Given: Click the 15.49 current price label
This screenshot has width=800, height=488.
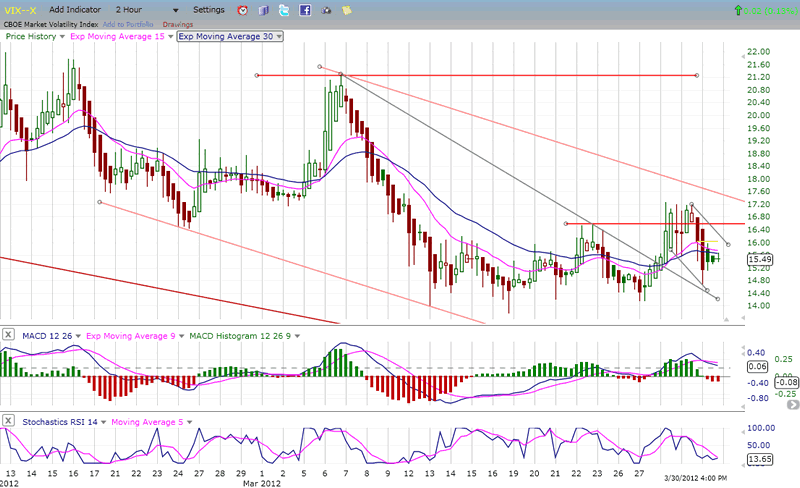Looking at the screenshot, I should click(x=760, y=259).
